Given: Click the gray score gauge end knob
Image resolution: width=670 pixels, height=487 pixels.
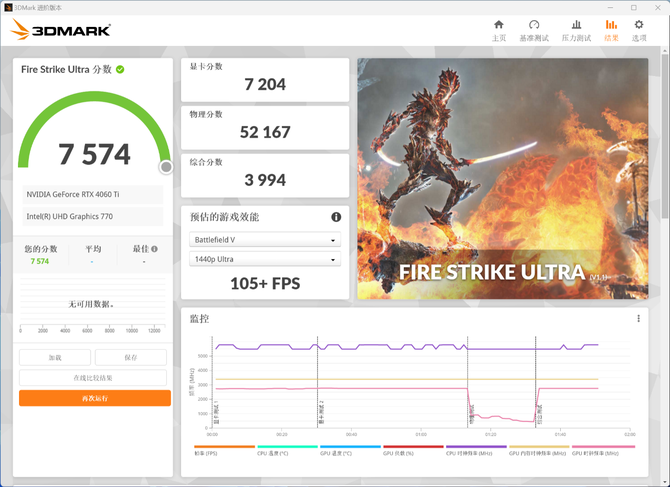Looking at the screenshot, I should [166, 167].
